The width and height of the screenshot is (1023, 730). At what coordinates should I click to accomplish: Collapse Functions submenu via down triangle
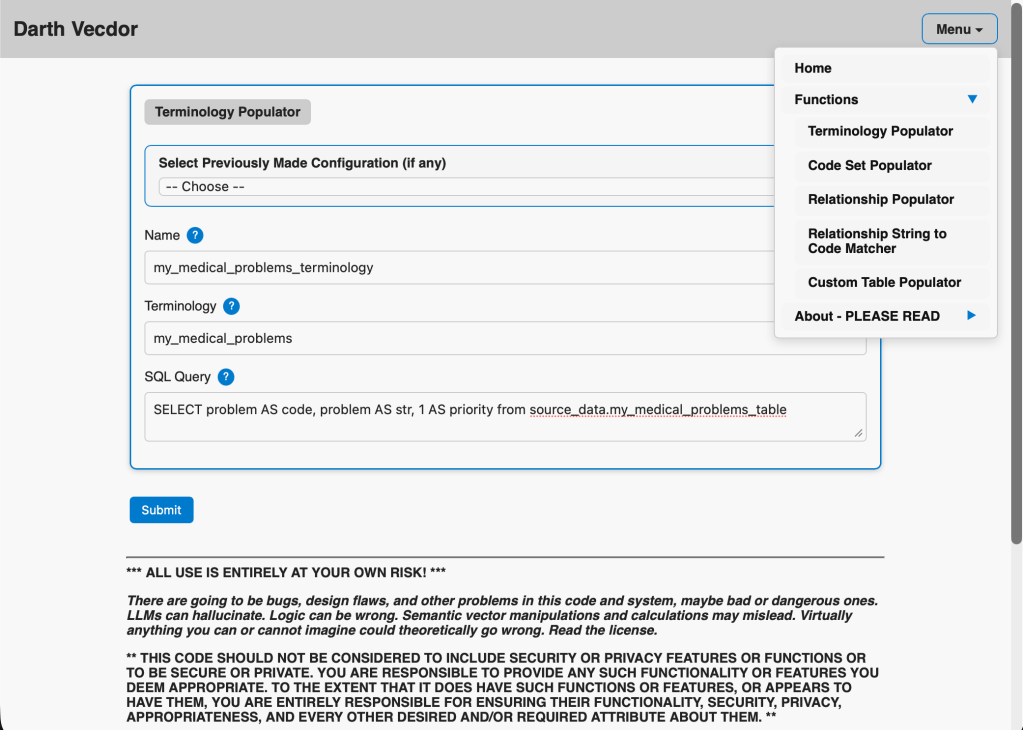[972, 99]
